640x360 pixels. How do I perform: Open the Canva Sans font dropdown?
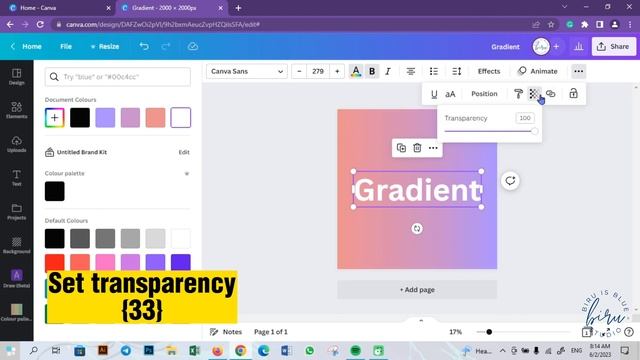coord(247,71)
